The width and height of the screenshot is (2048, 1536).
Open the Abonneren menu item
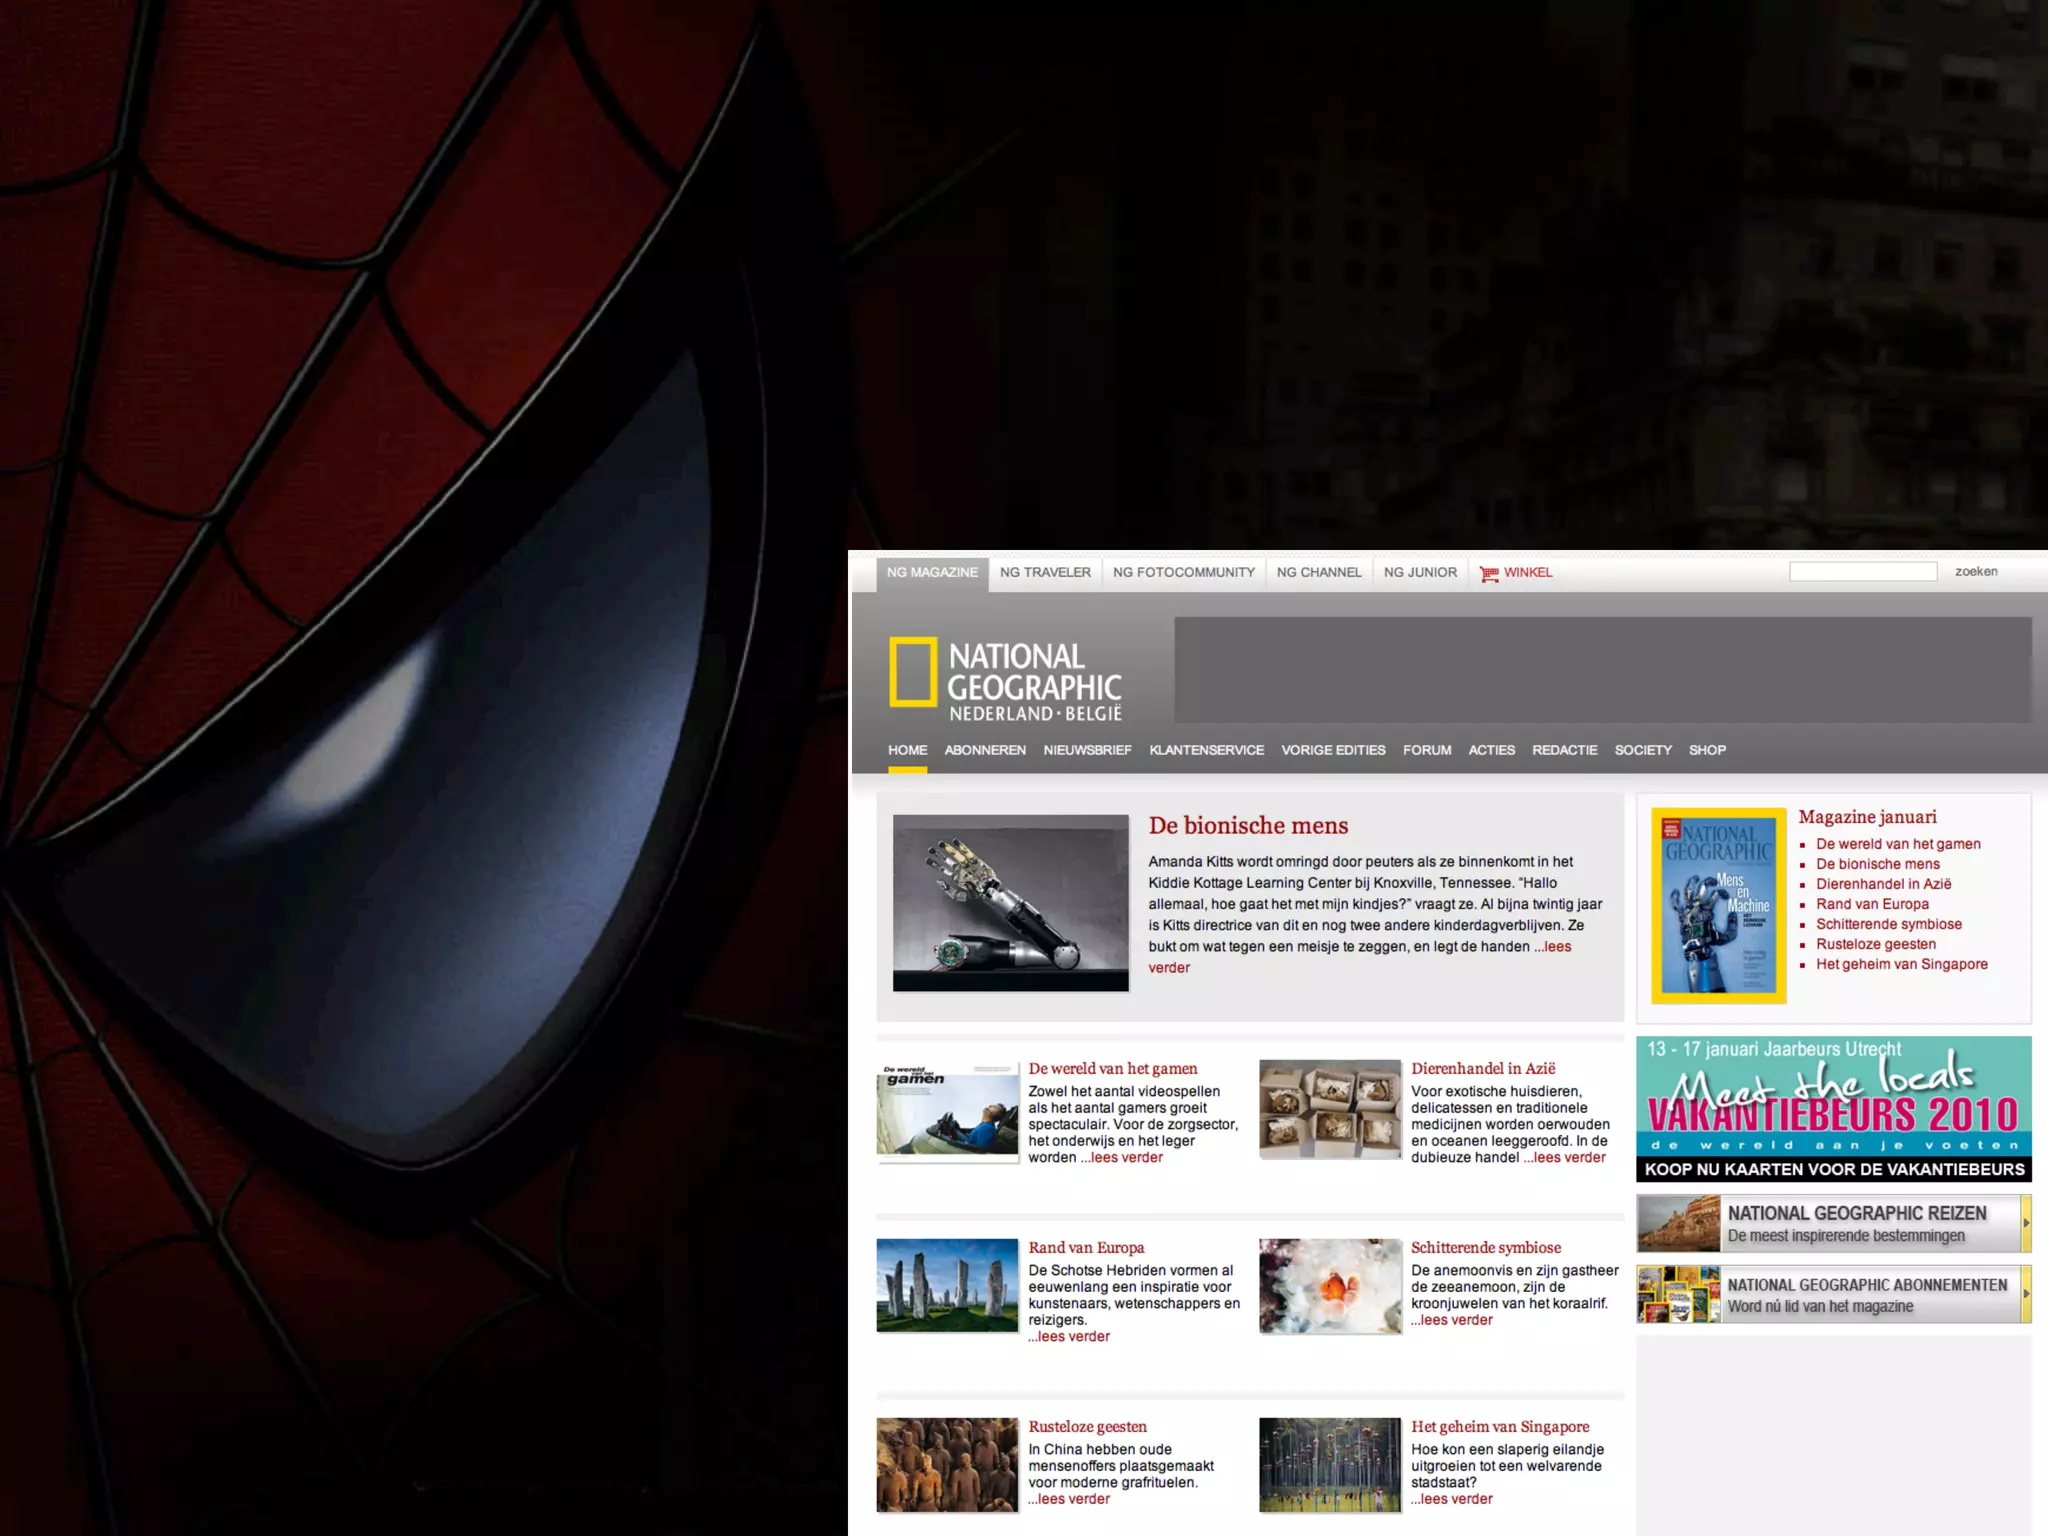(x=985, y=750)
